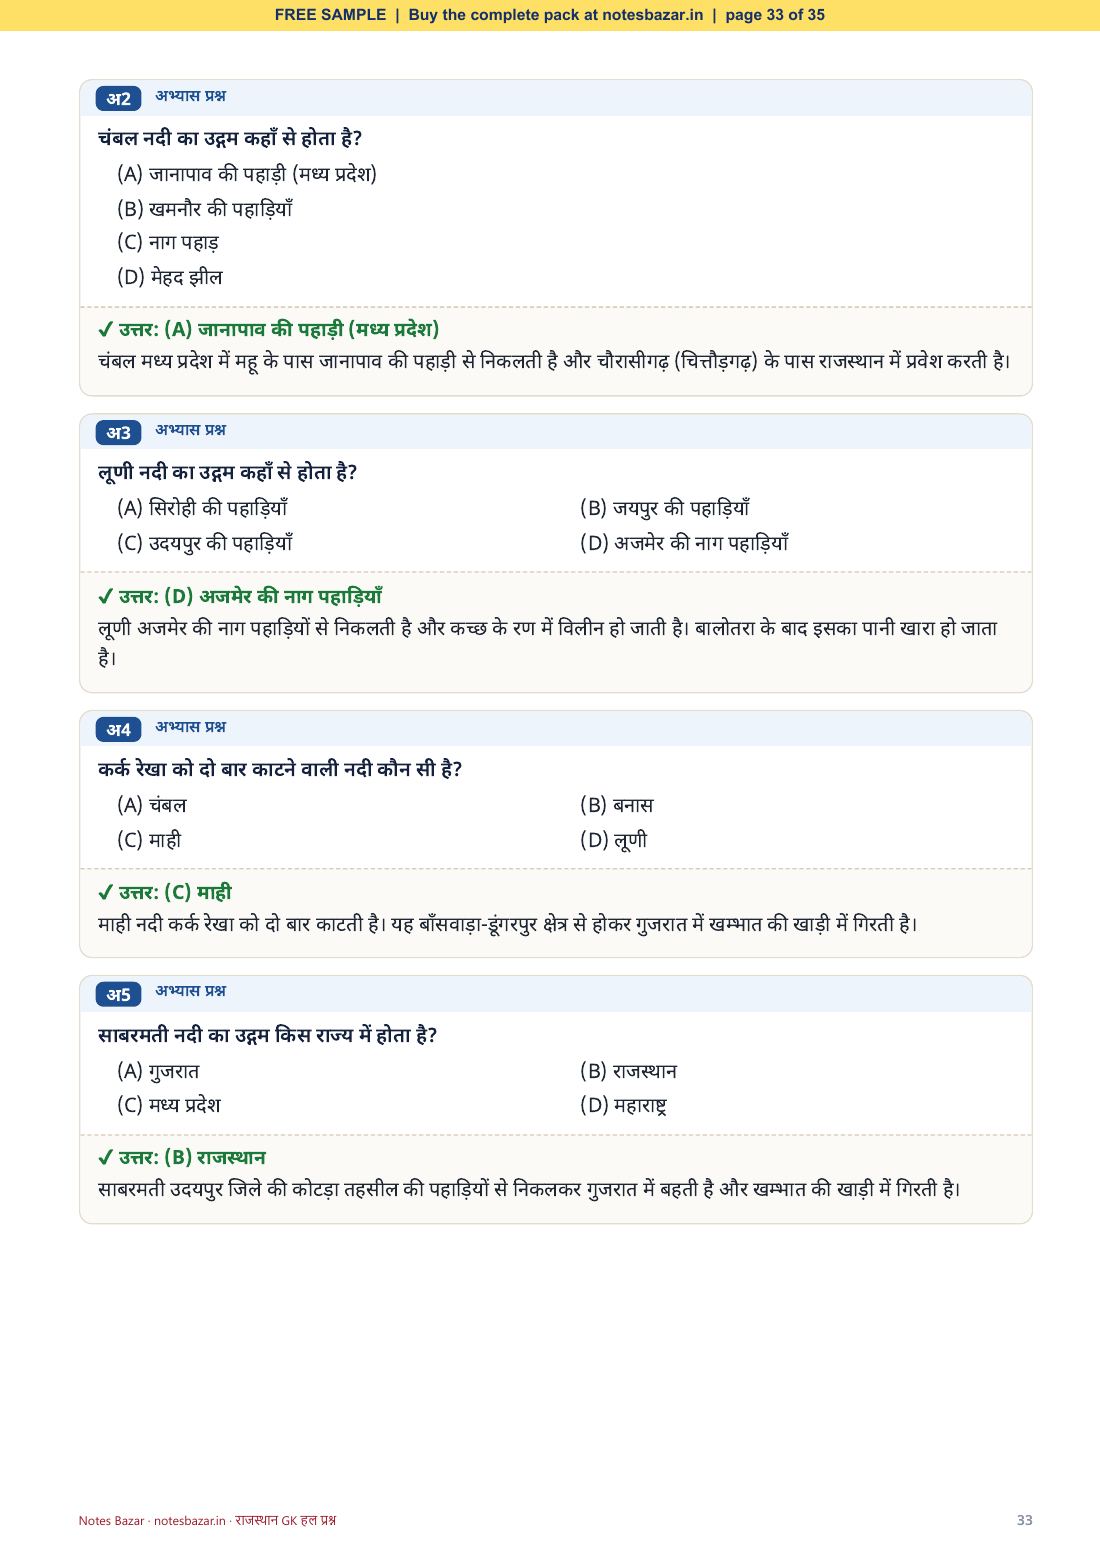The width and height of the screenshot is (1100, 1557).
Task: Pick option (D) महाराष्ट्र
Action: coord(623,1105)
